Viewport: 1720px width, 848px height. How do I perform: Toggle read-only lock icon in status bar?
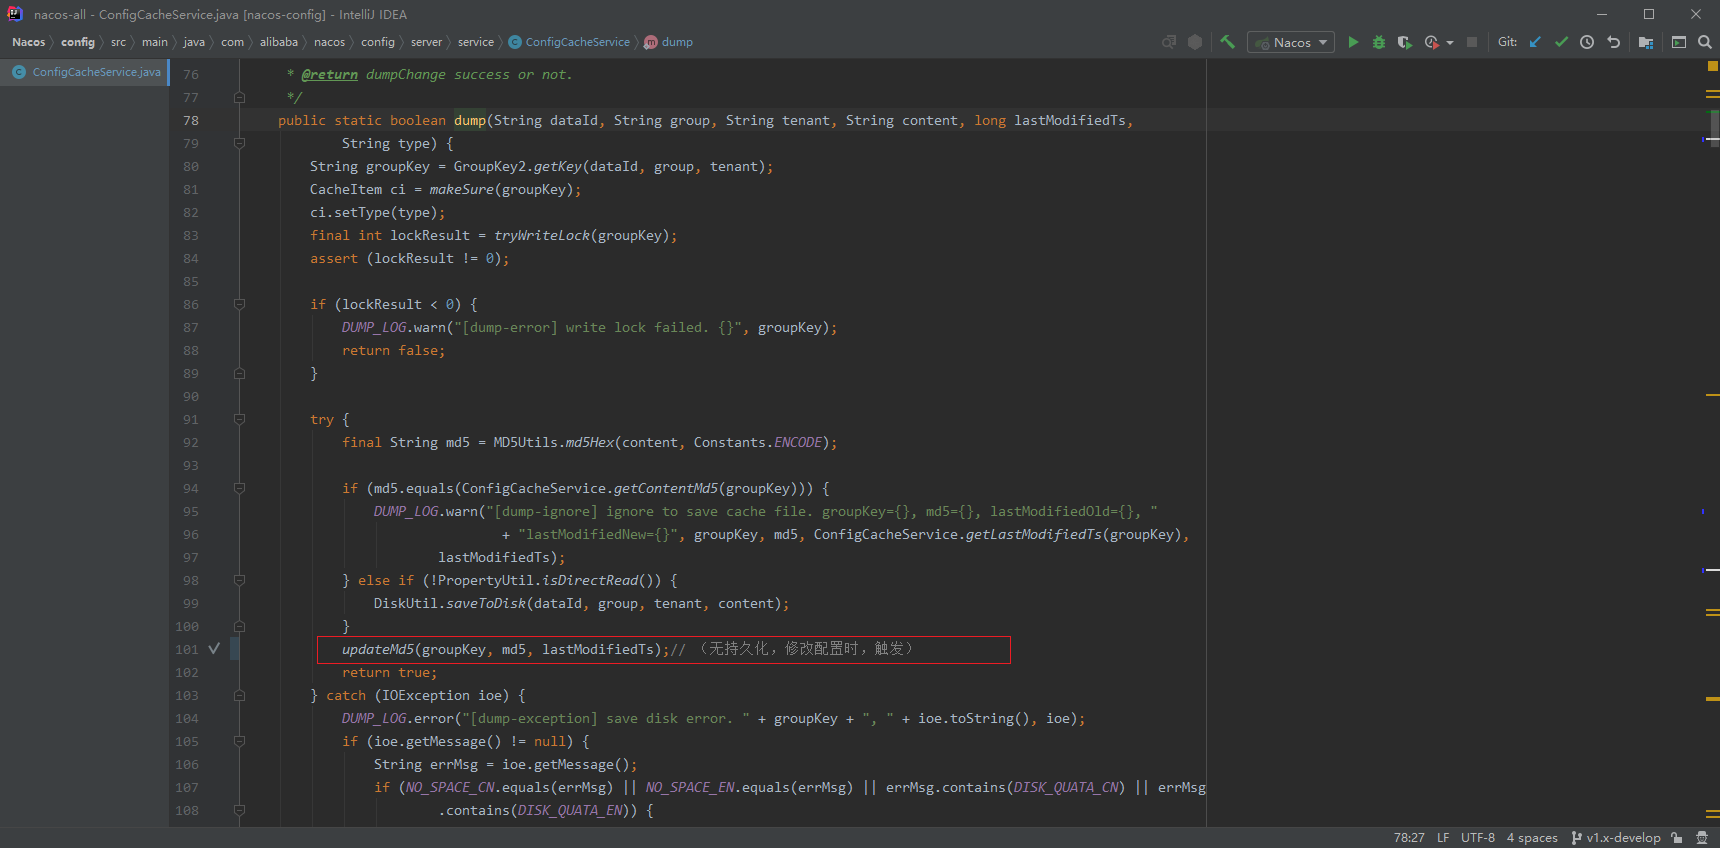[x=1677, y=838]
